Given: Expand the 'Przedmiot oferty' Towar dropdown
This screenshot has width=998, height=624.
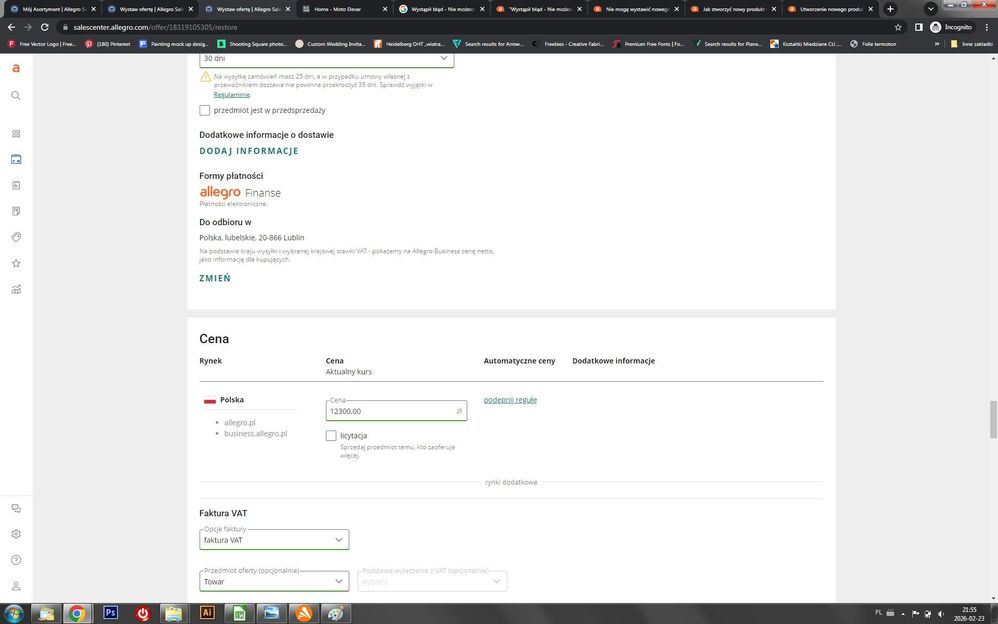Looking at the screenshot, I should click(x=274, y=581).
